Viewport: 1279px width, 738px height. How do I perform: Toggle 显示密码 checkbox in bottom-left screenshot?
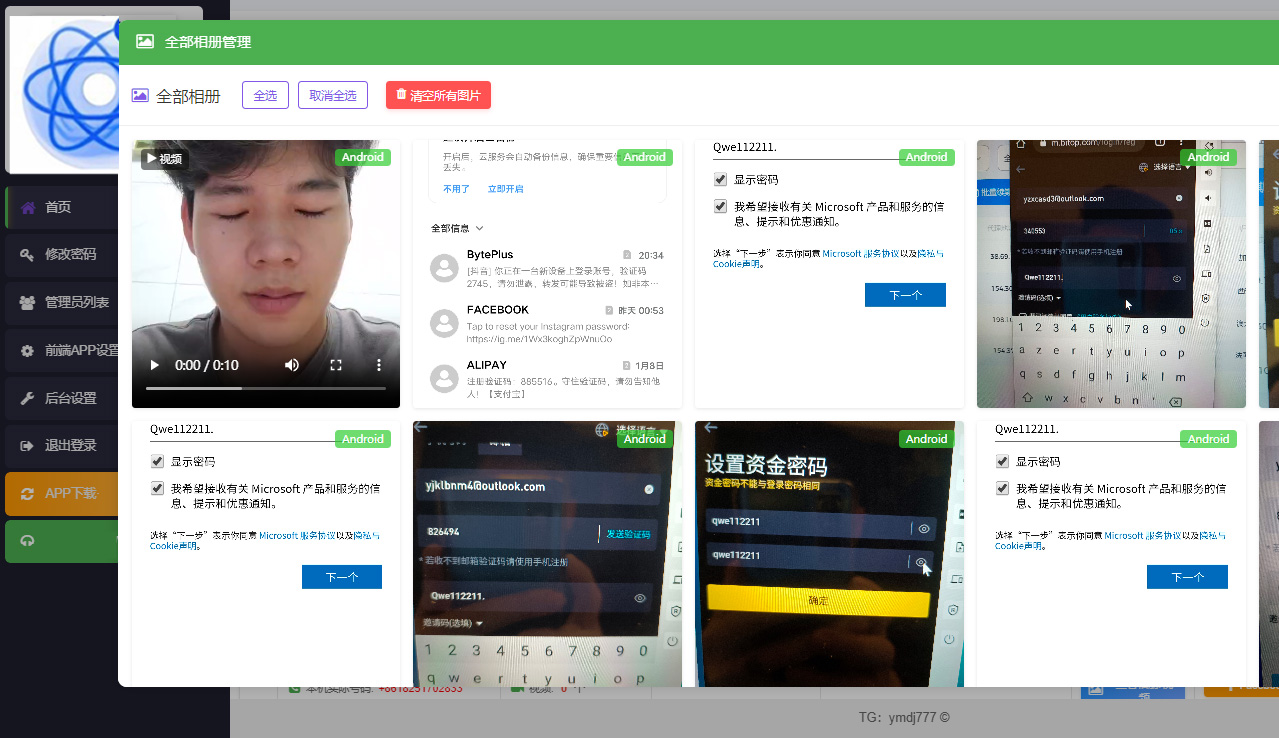click(157, 462)
